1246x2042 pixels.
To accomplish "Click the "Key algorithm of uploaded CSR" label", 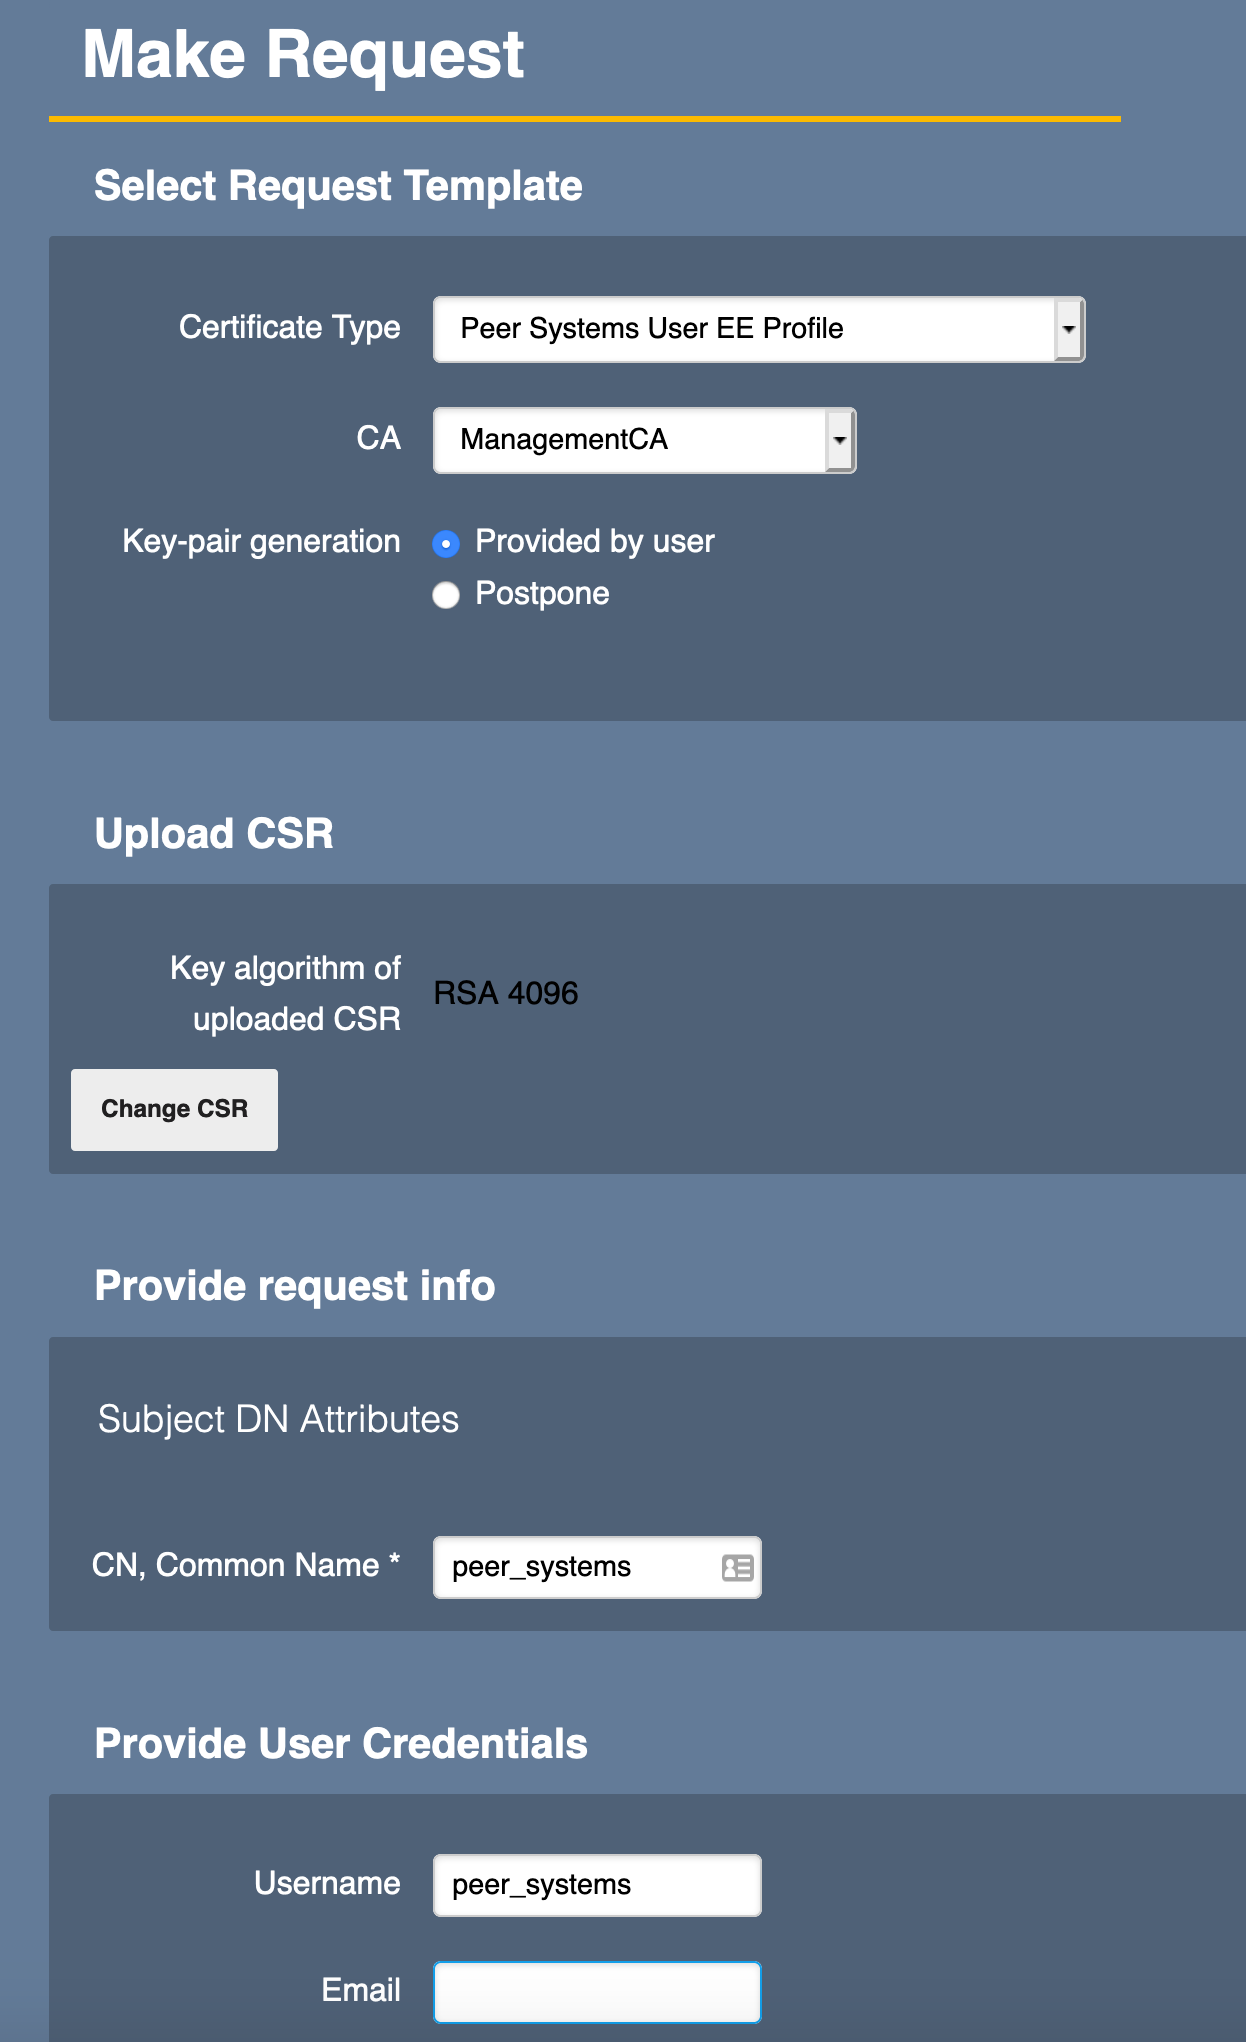I will (x=286, y=993).
